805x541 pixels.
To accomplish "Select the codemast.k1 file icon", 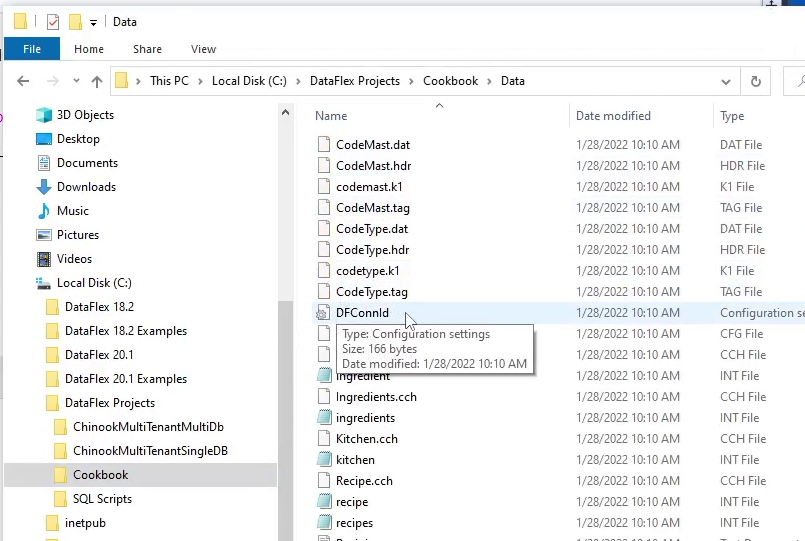I will 323,187.
